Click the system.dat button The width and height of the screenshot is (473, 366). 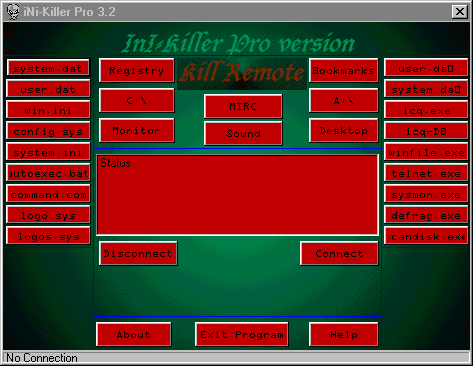click(x=48, y=68)
